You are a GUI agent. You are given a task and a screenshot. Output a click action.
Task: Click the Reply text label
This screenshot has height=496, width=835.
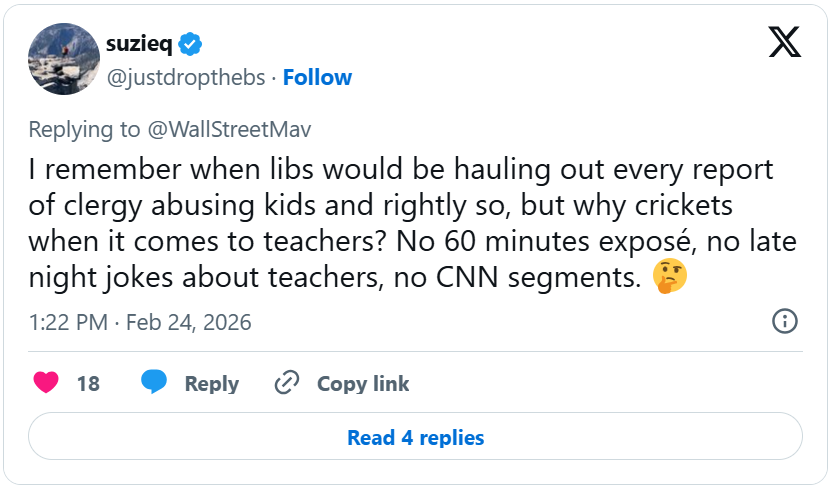coord(212,384)
